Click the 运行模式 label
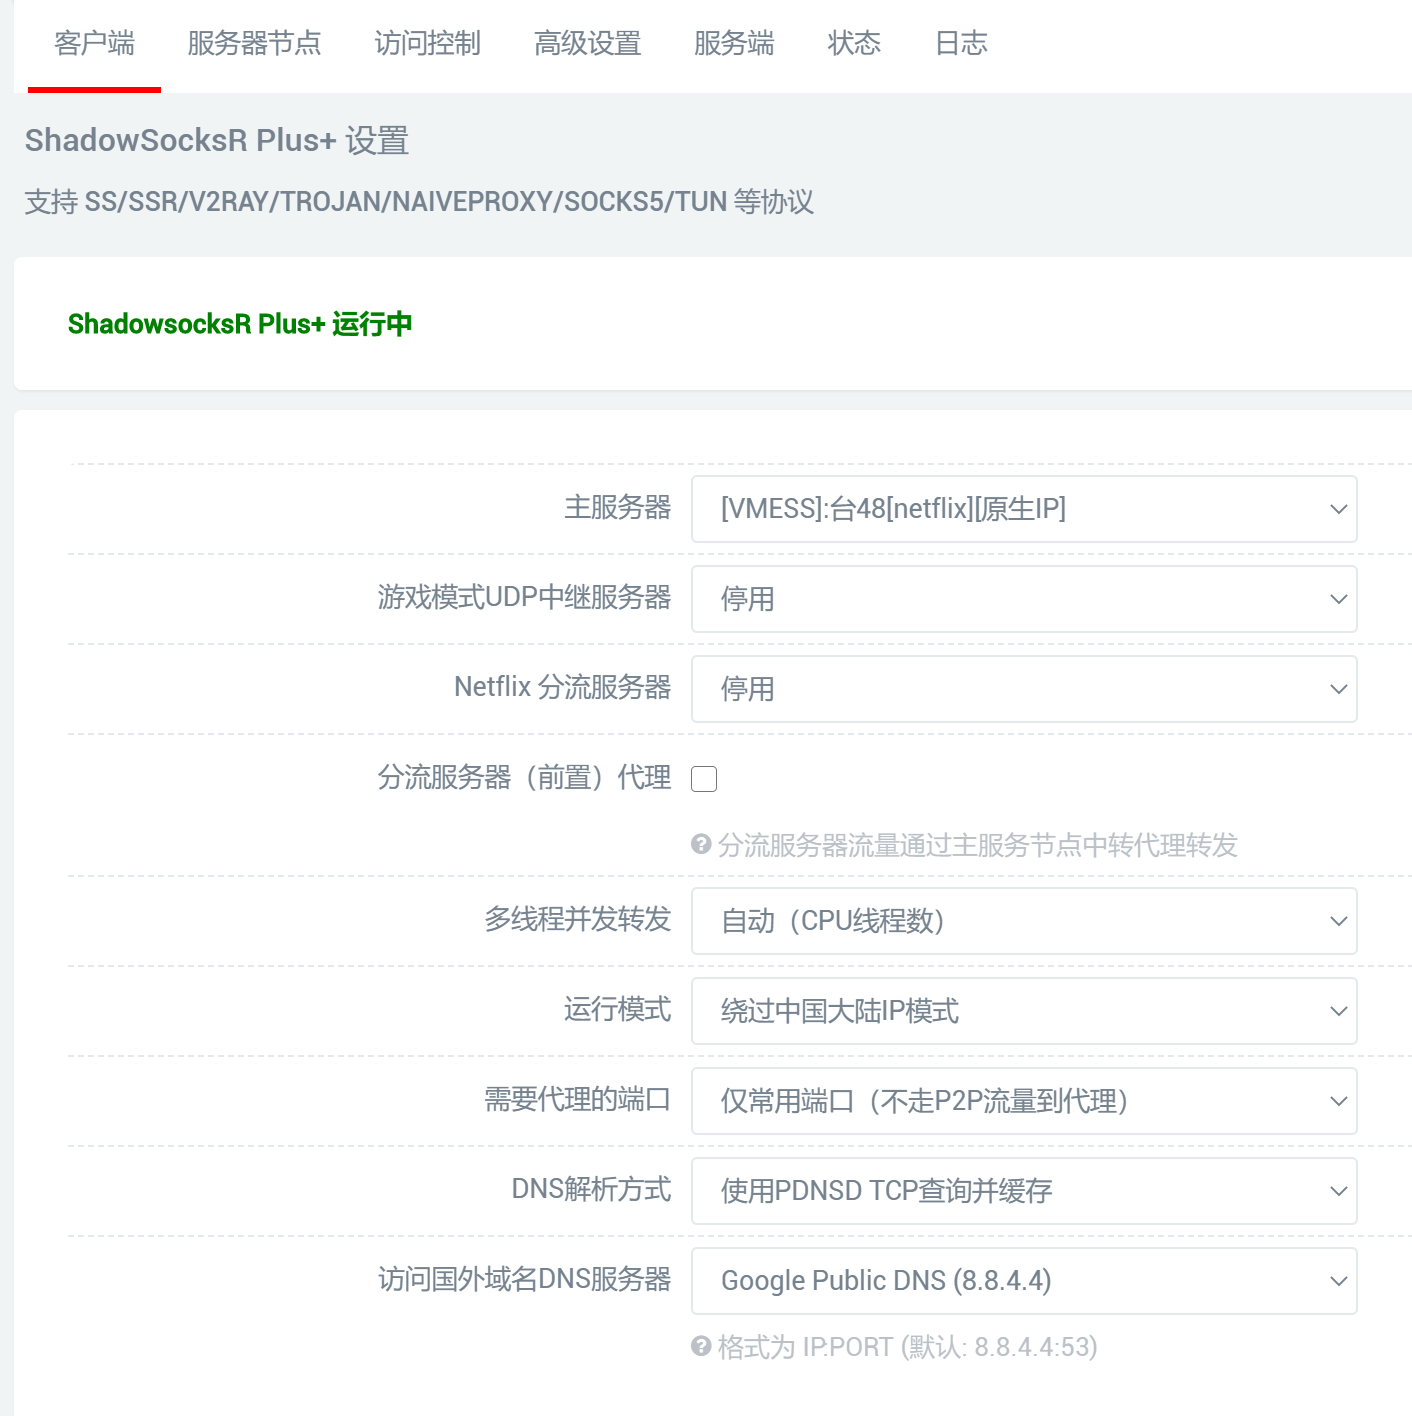 click(618, 1010)
